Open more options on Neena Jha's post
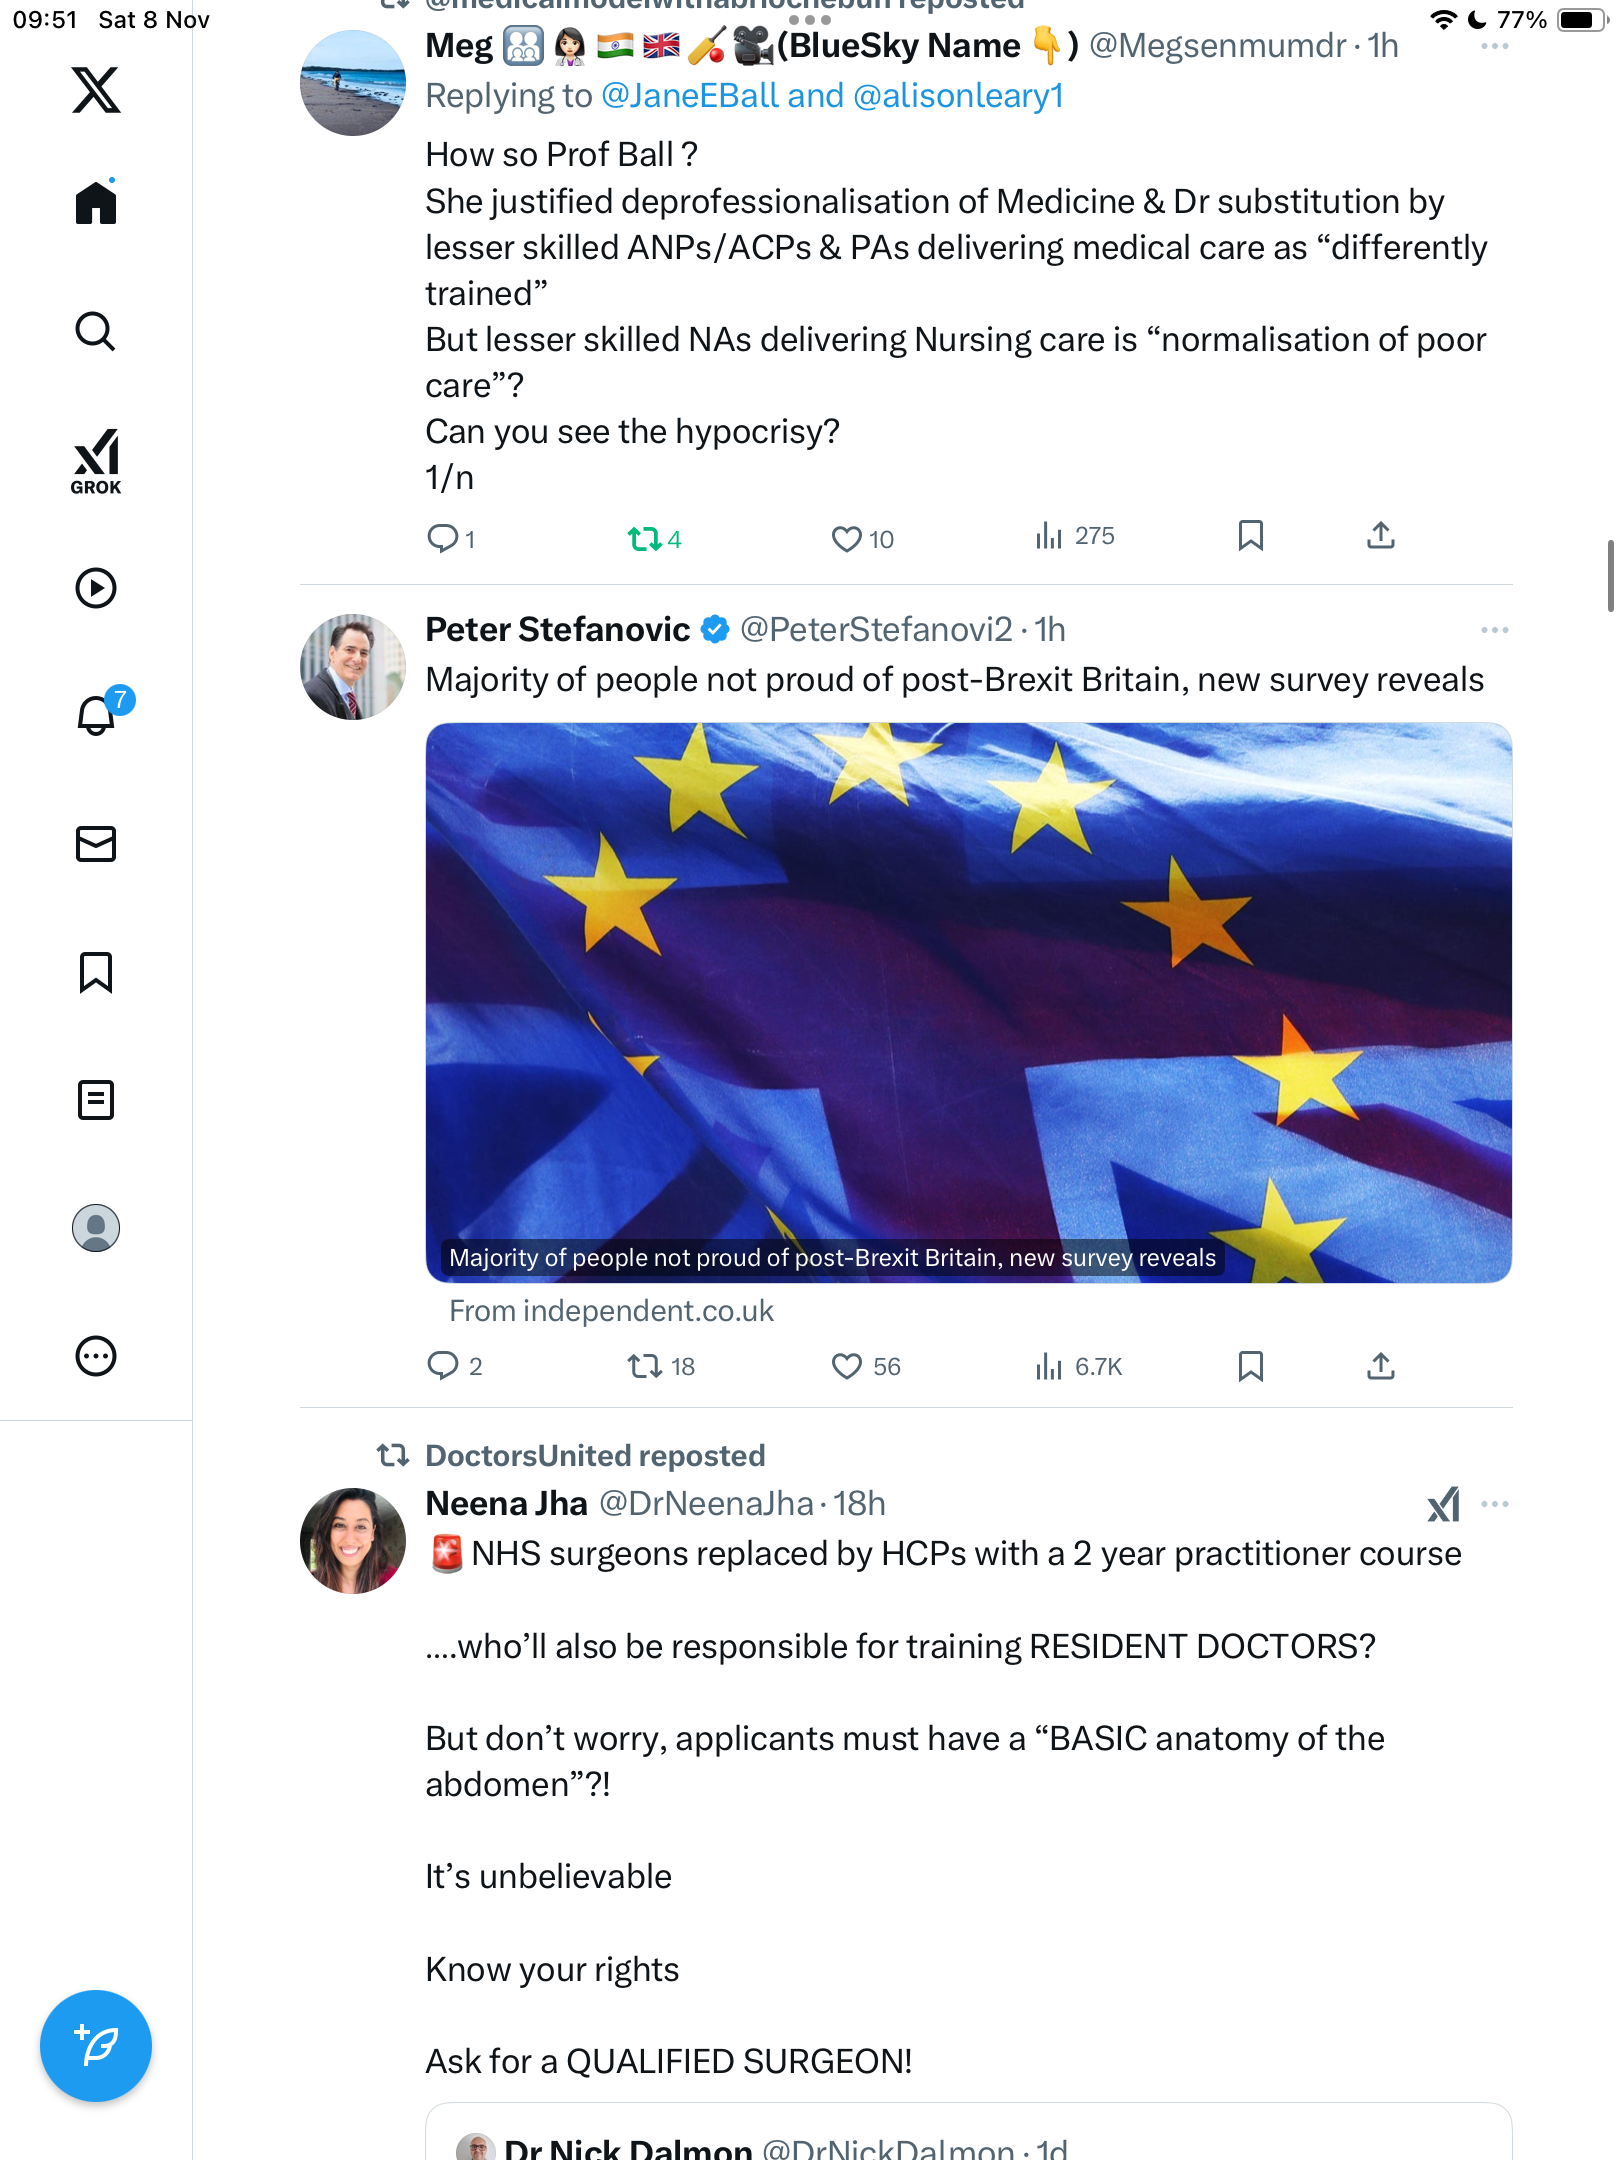Viewport: 1620px width, 2160px height. (1494, 1504)
